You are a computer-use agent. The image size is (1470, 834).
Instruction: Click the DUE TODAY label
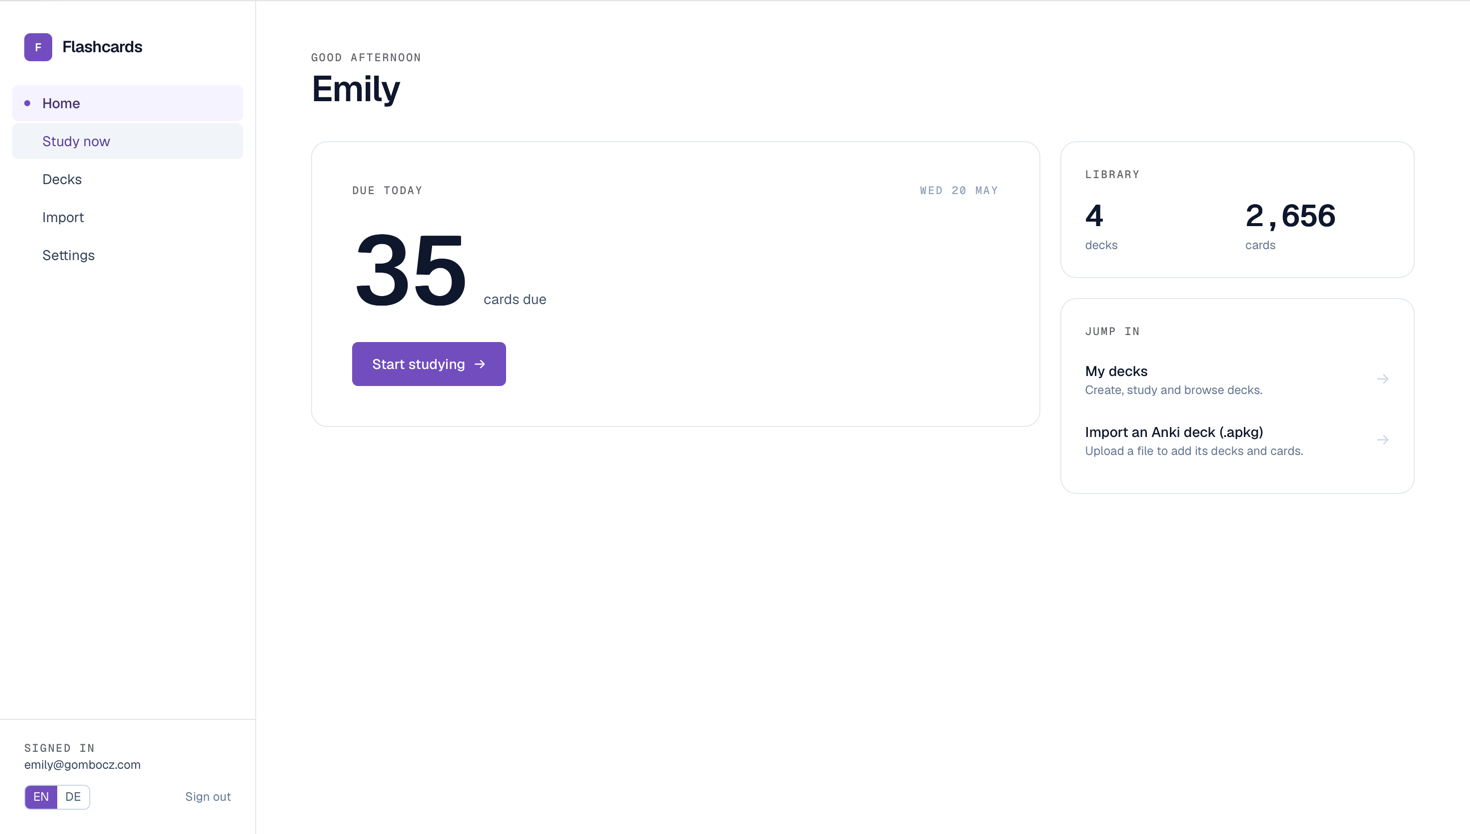point(387,190)
